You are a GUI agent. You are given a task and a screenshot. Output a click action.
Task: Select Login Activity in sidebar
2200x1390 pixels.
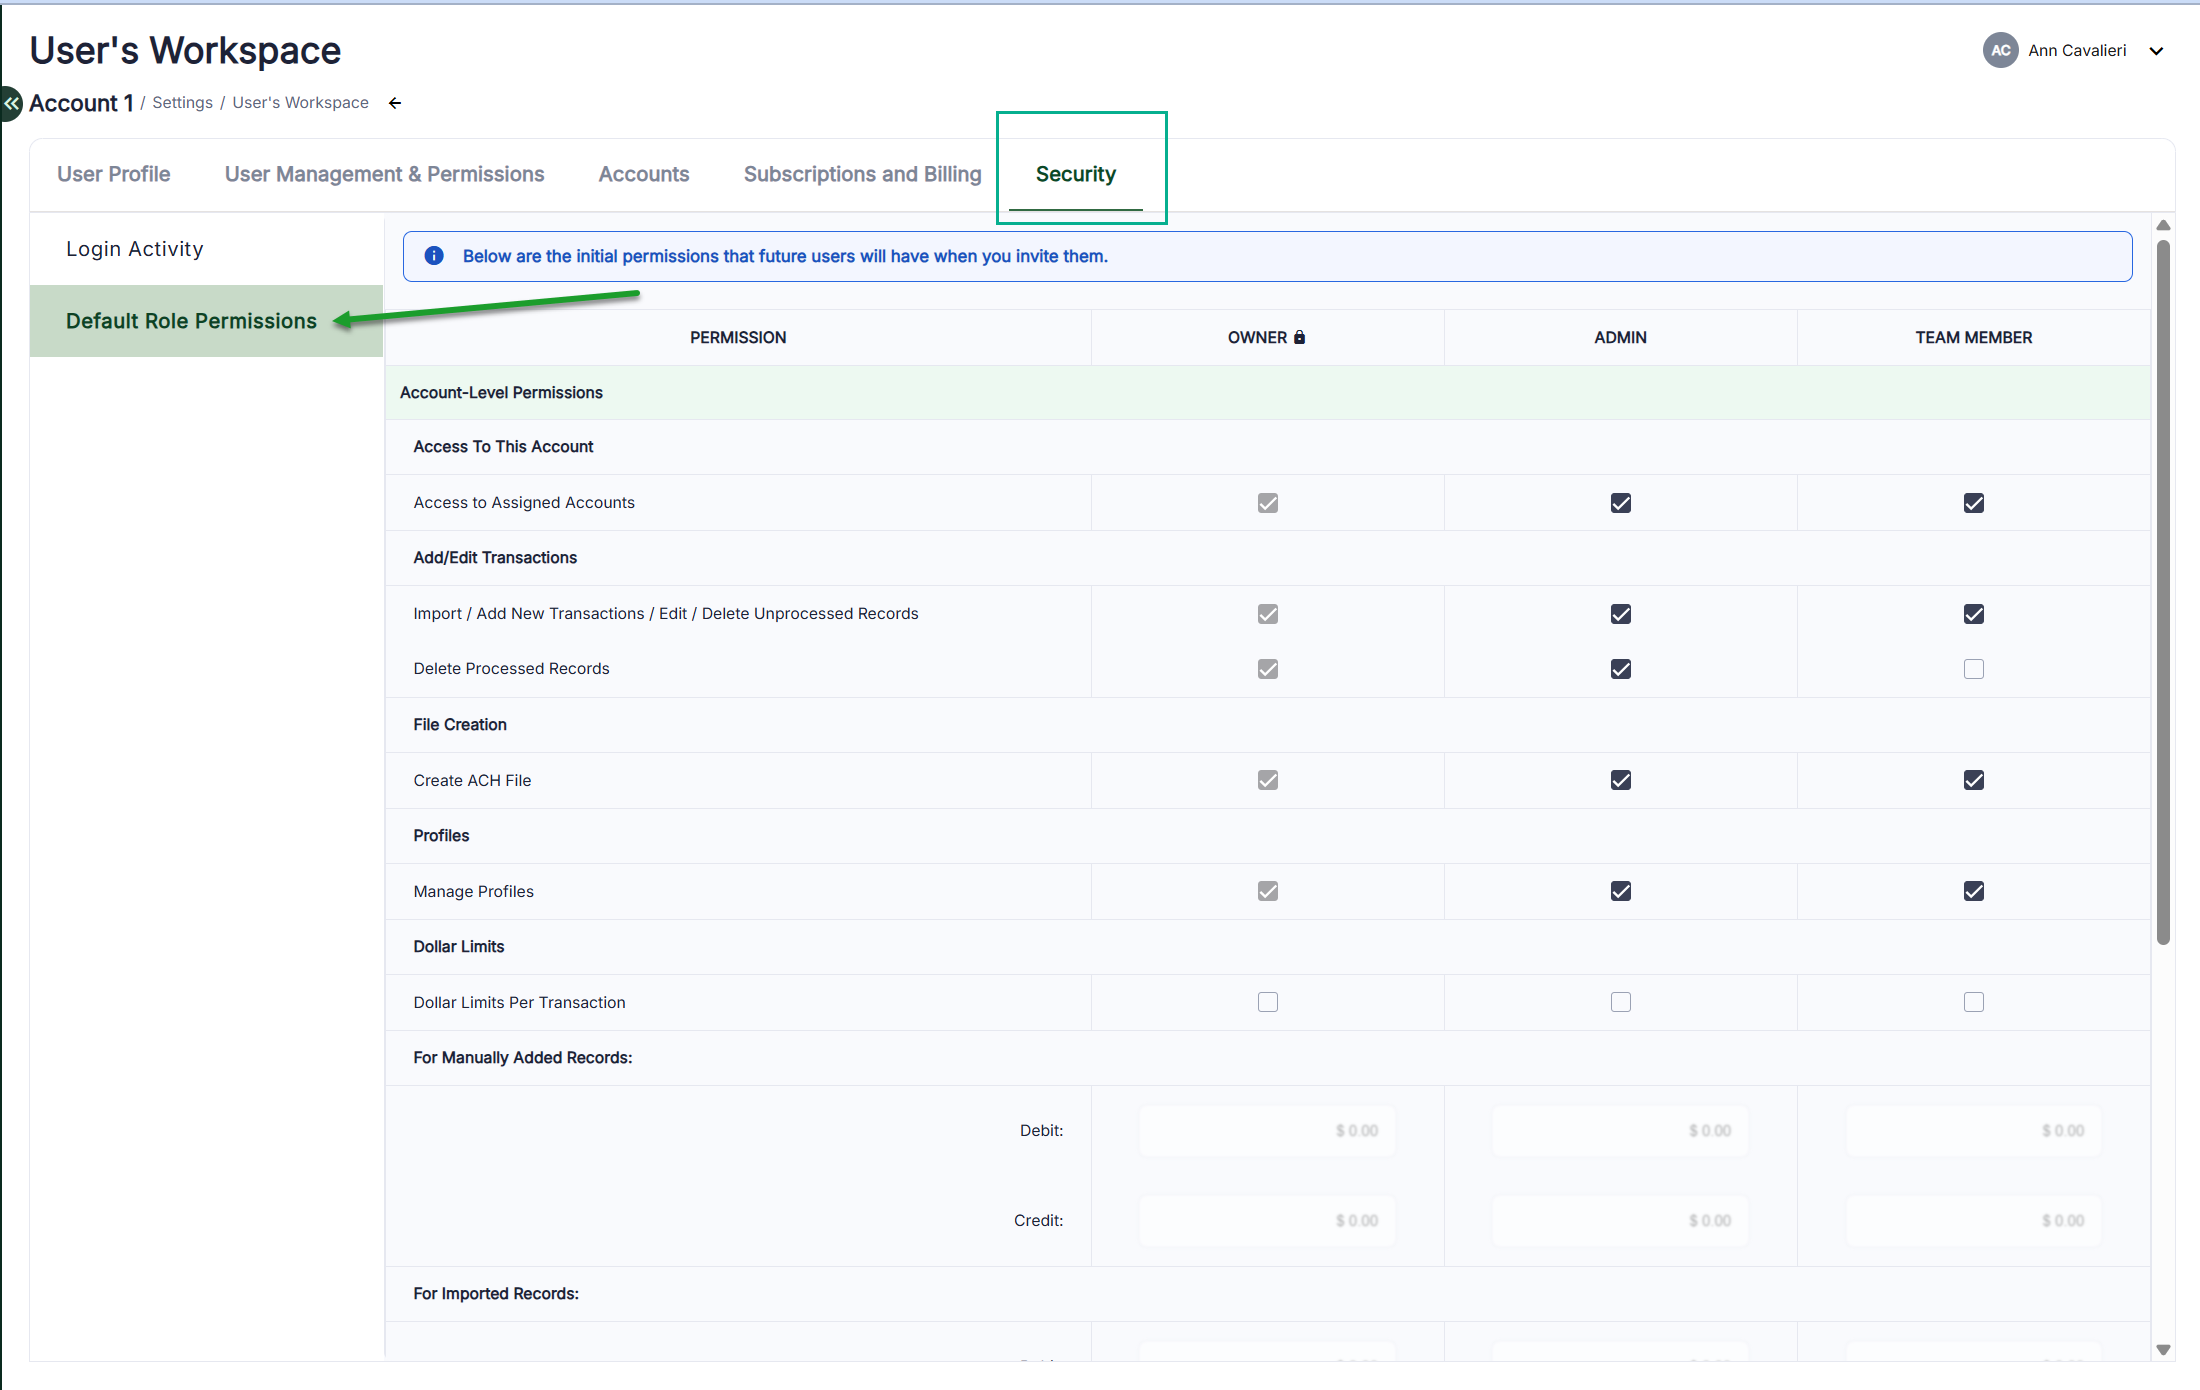click(x=135, y=249)
